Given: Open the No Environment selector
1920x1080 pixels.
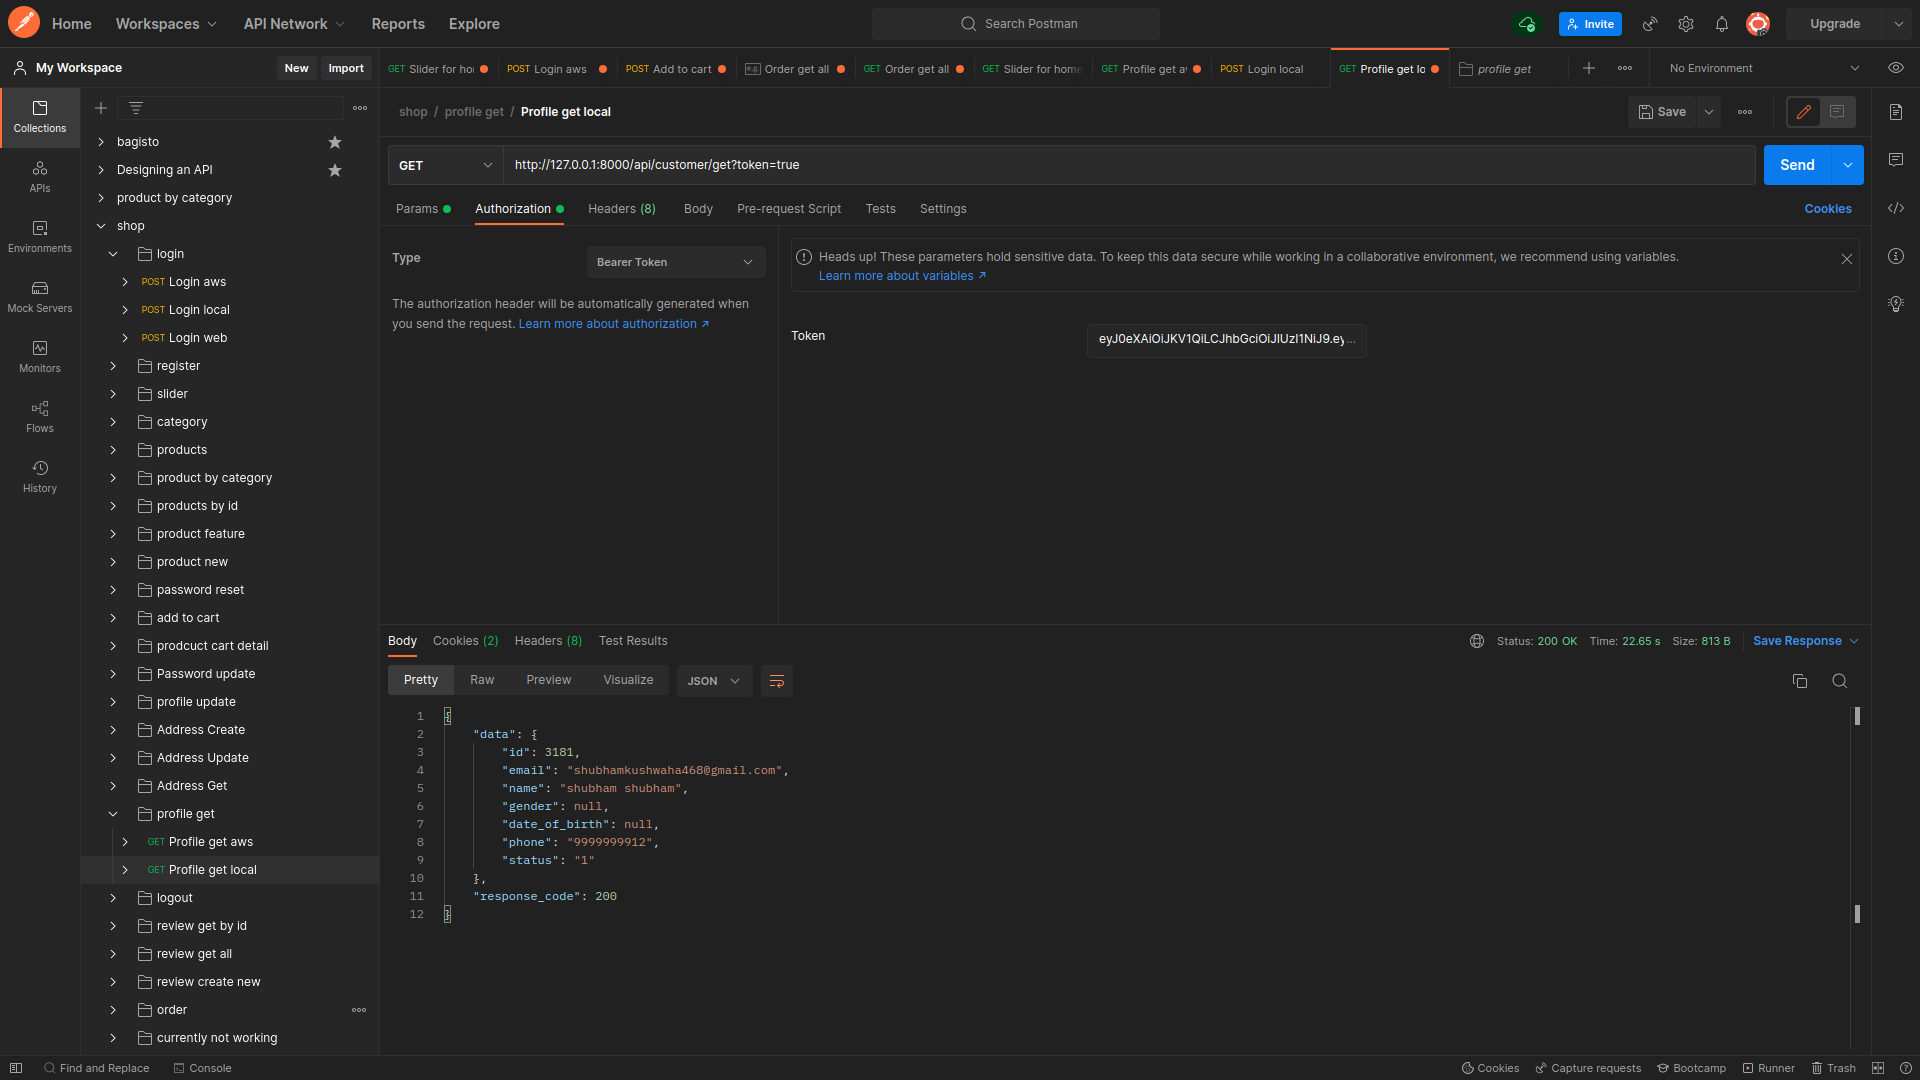Looking at the screenshot, I should [1765, 68].
